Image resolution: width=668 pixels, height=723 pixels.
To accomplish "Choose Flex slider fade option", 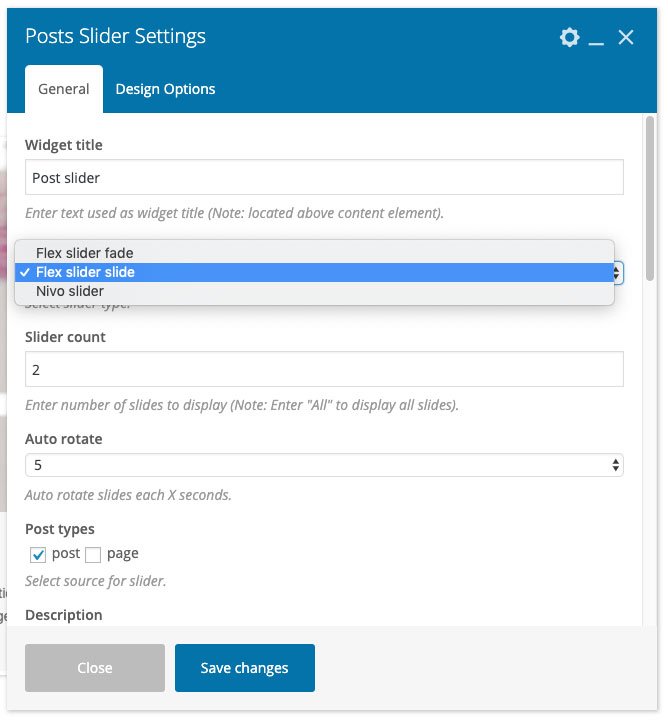I will [x=314, y=253].
